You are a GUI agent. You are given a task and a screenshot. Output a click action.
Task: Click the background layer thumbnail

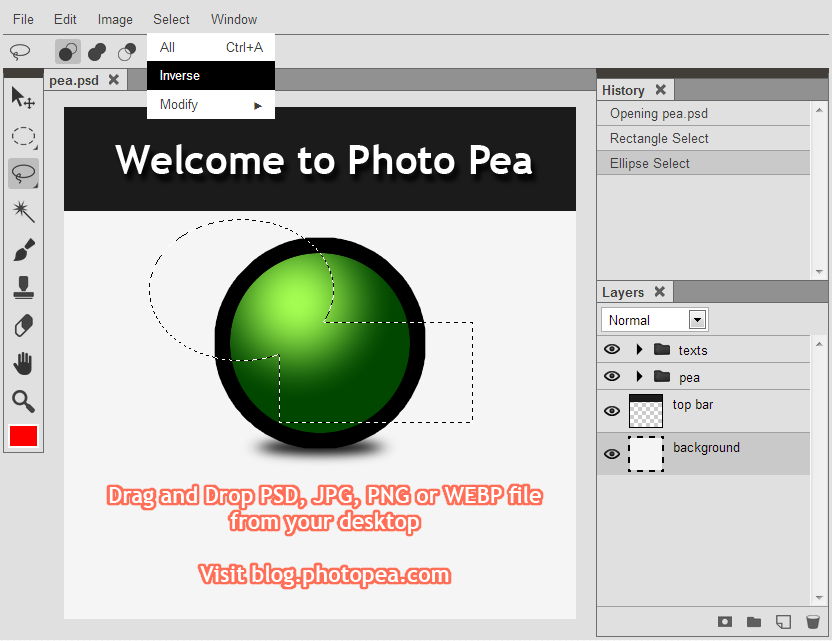click(x=646, y=454)
